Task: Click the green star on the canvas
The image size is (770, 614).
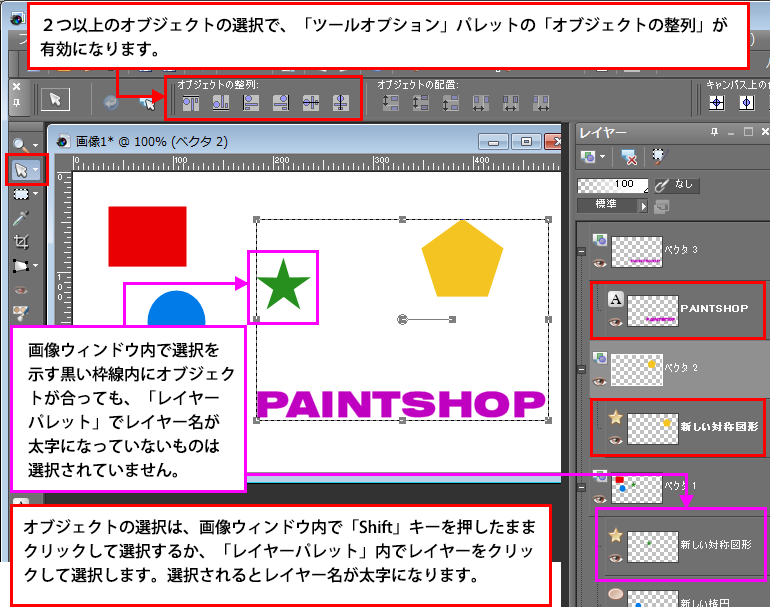Action: (283, 285)
